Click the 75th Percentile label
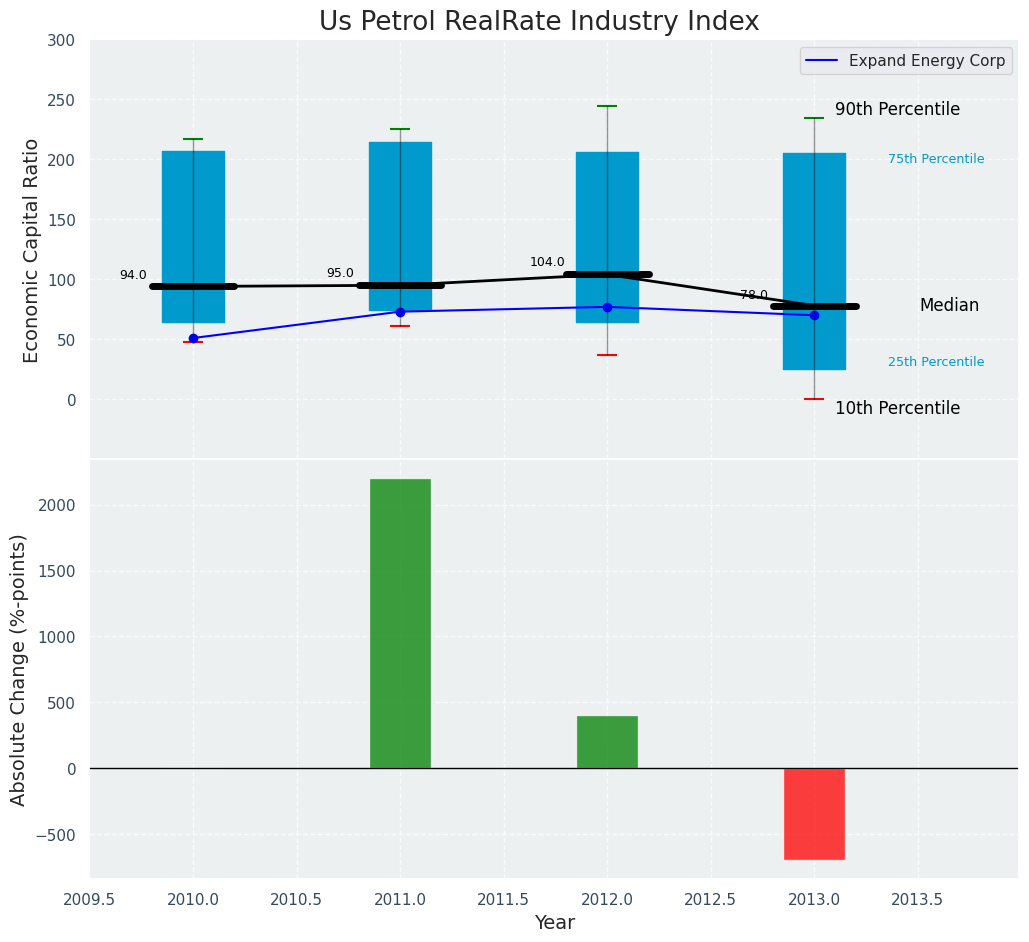 pyautogui.click(x=936, y=159)
